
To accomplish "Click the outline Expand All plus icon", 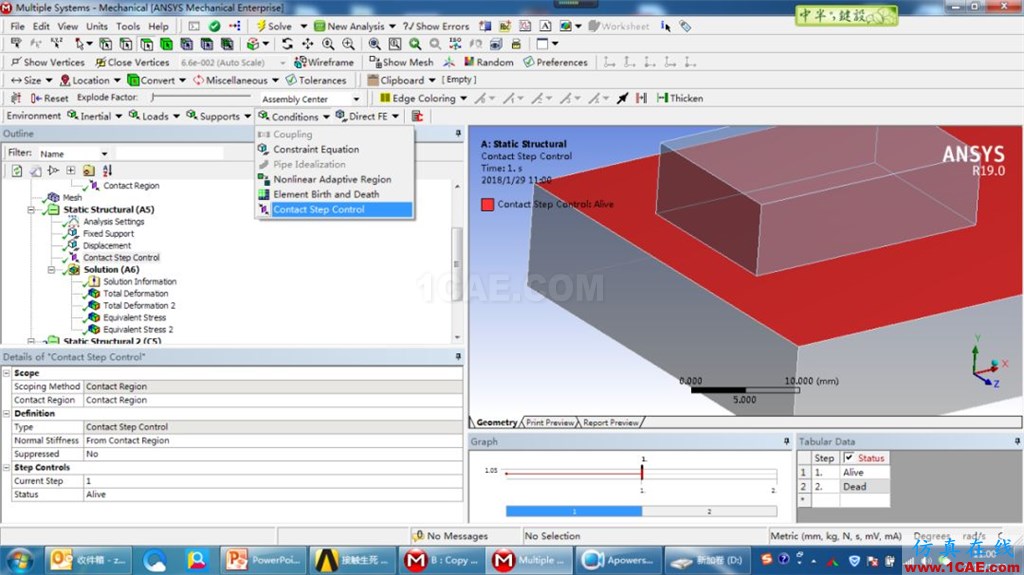I will tap(71, 171).
